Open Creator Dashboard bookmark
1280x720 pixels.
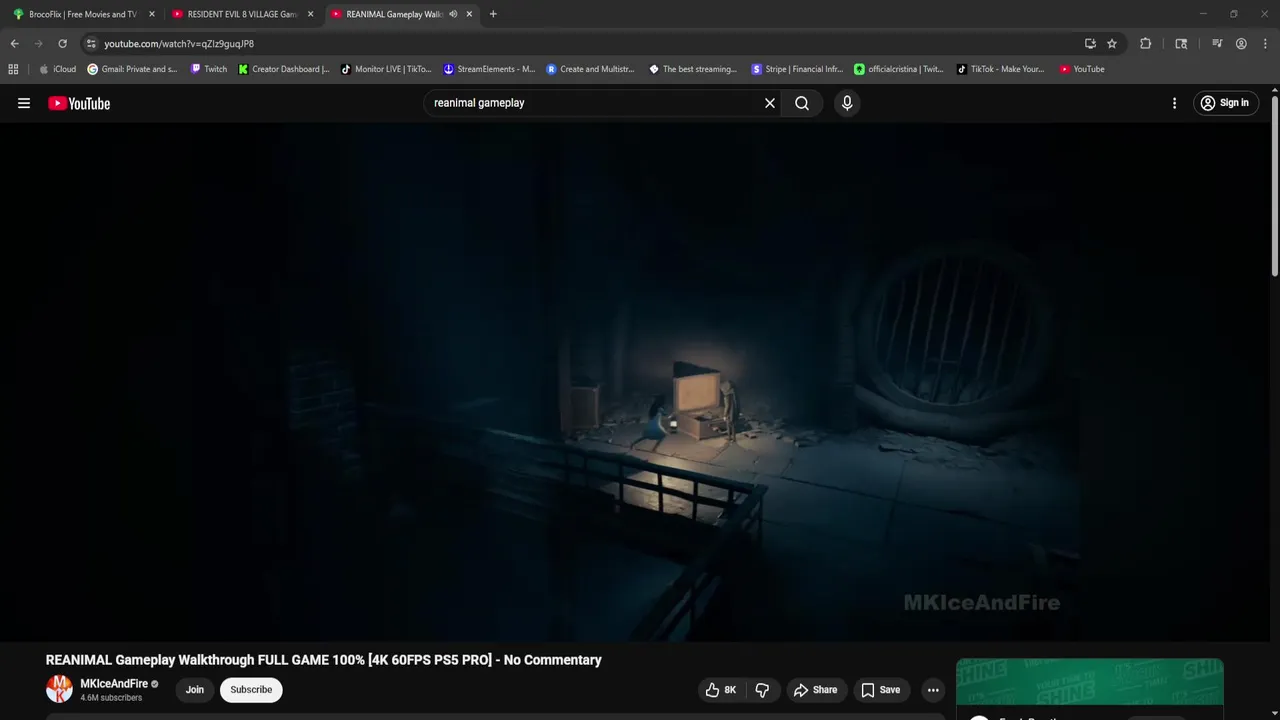click(284, 69)
